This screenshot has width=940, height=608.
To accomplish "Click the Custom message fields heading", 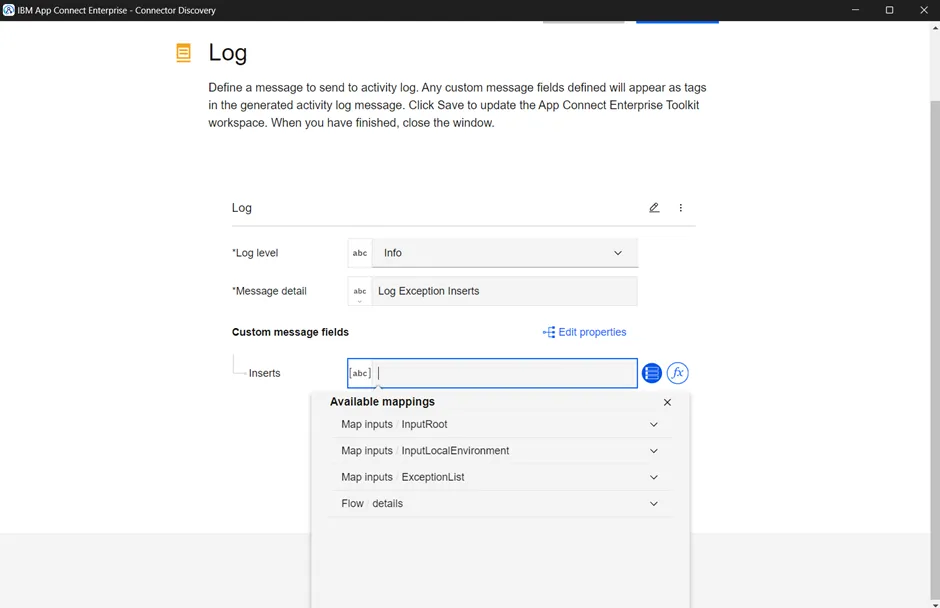I will (x=290, y=332).
